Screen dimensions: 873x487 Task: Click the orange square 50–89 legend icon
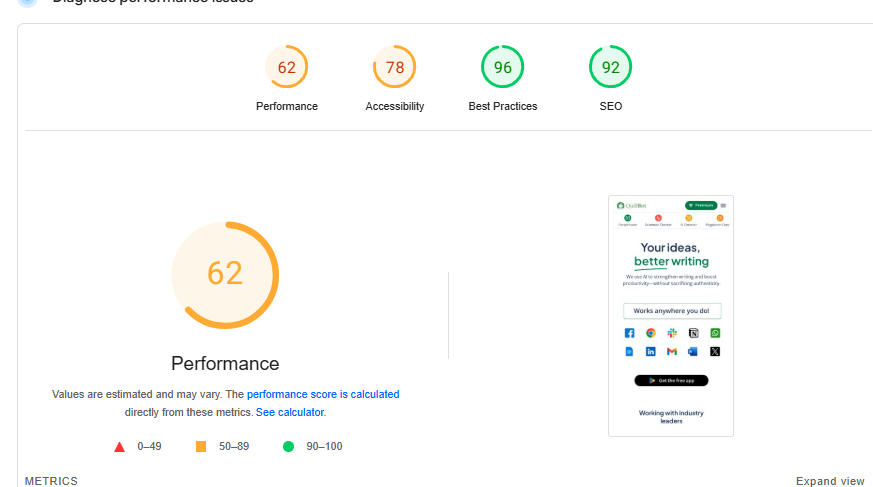click(201, 446)
